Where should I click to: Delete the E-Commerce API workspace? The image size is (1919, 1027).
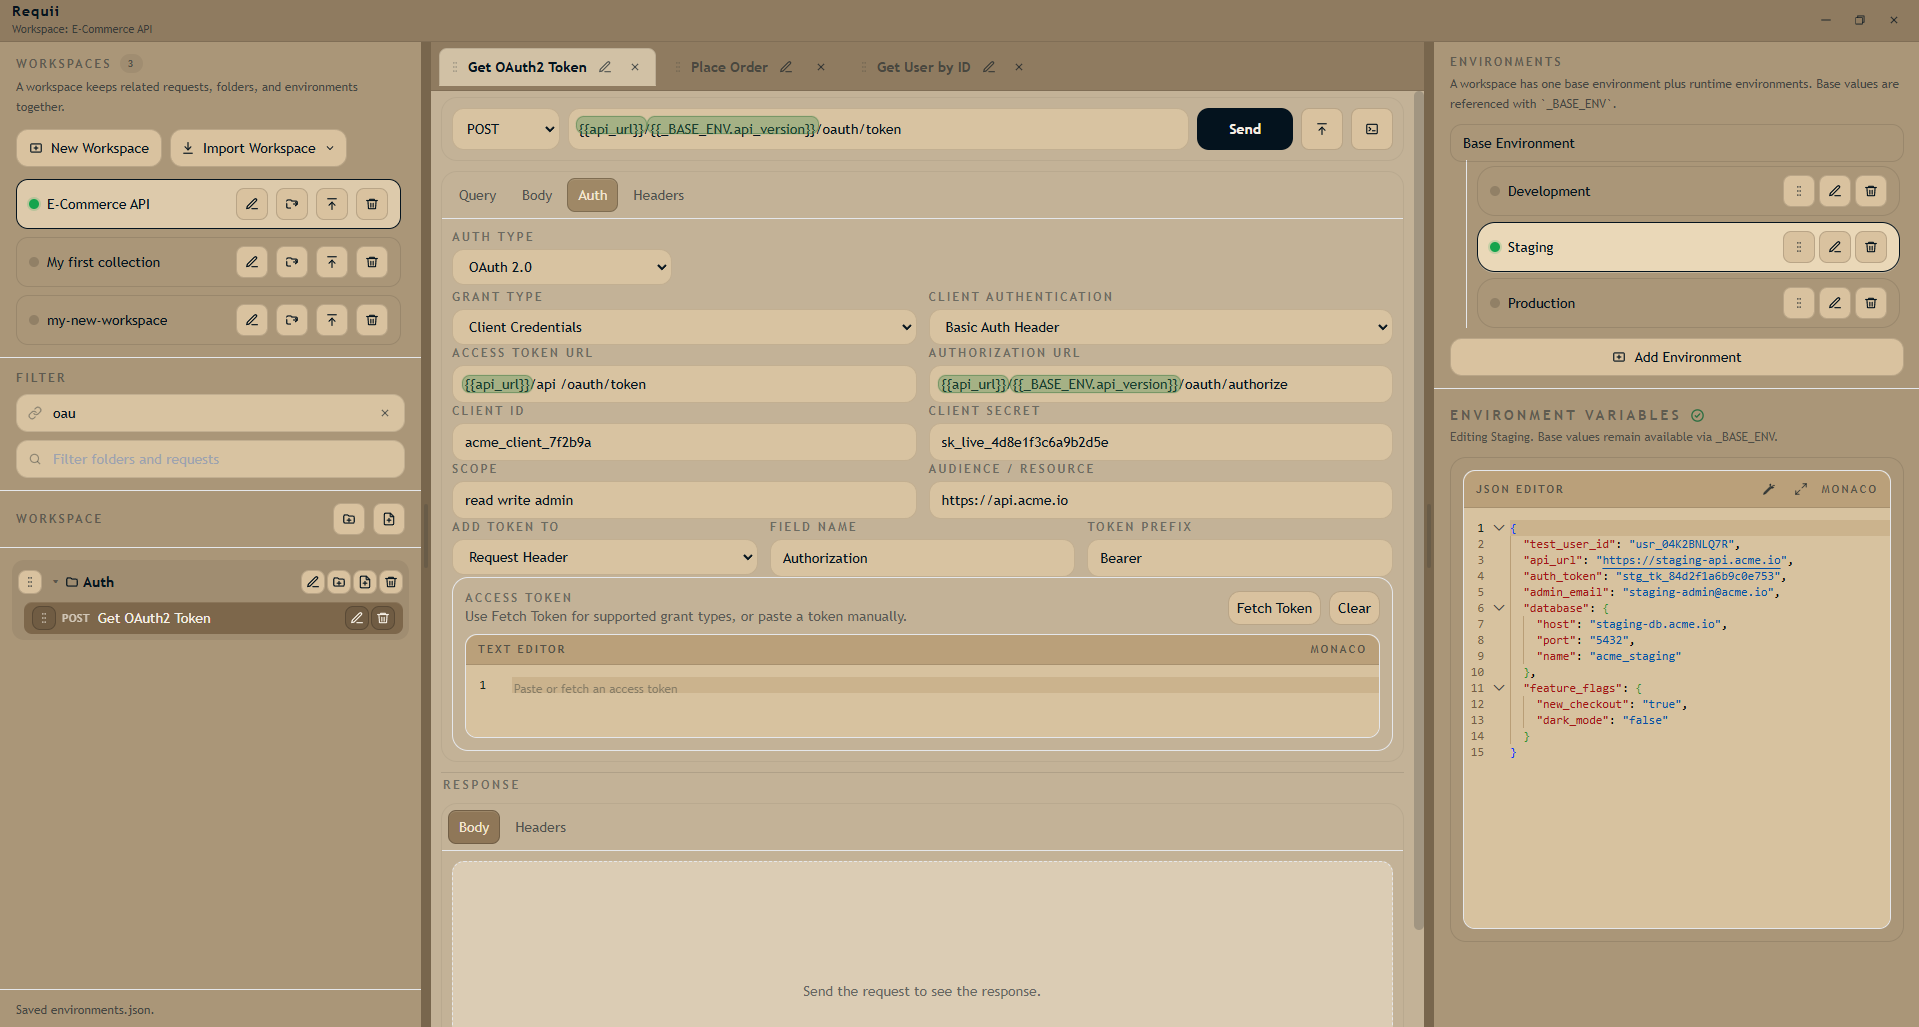tap(372, 204)
